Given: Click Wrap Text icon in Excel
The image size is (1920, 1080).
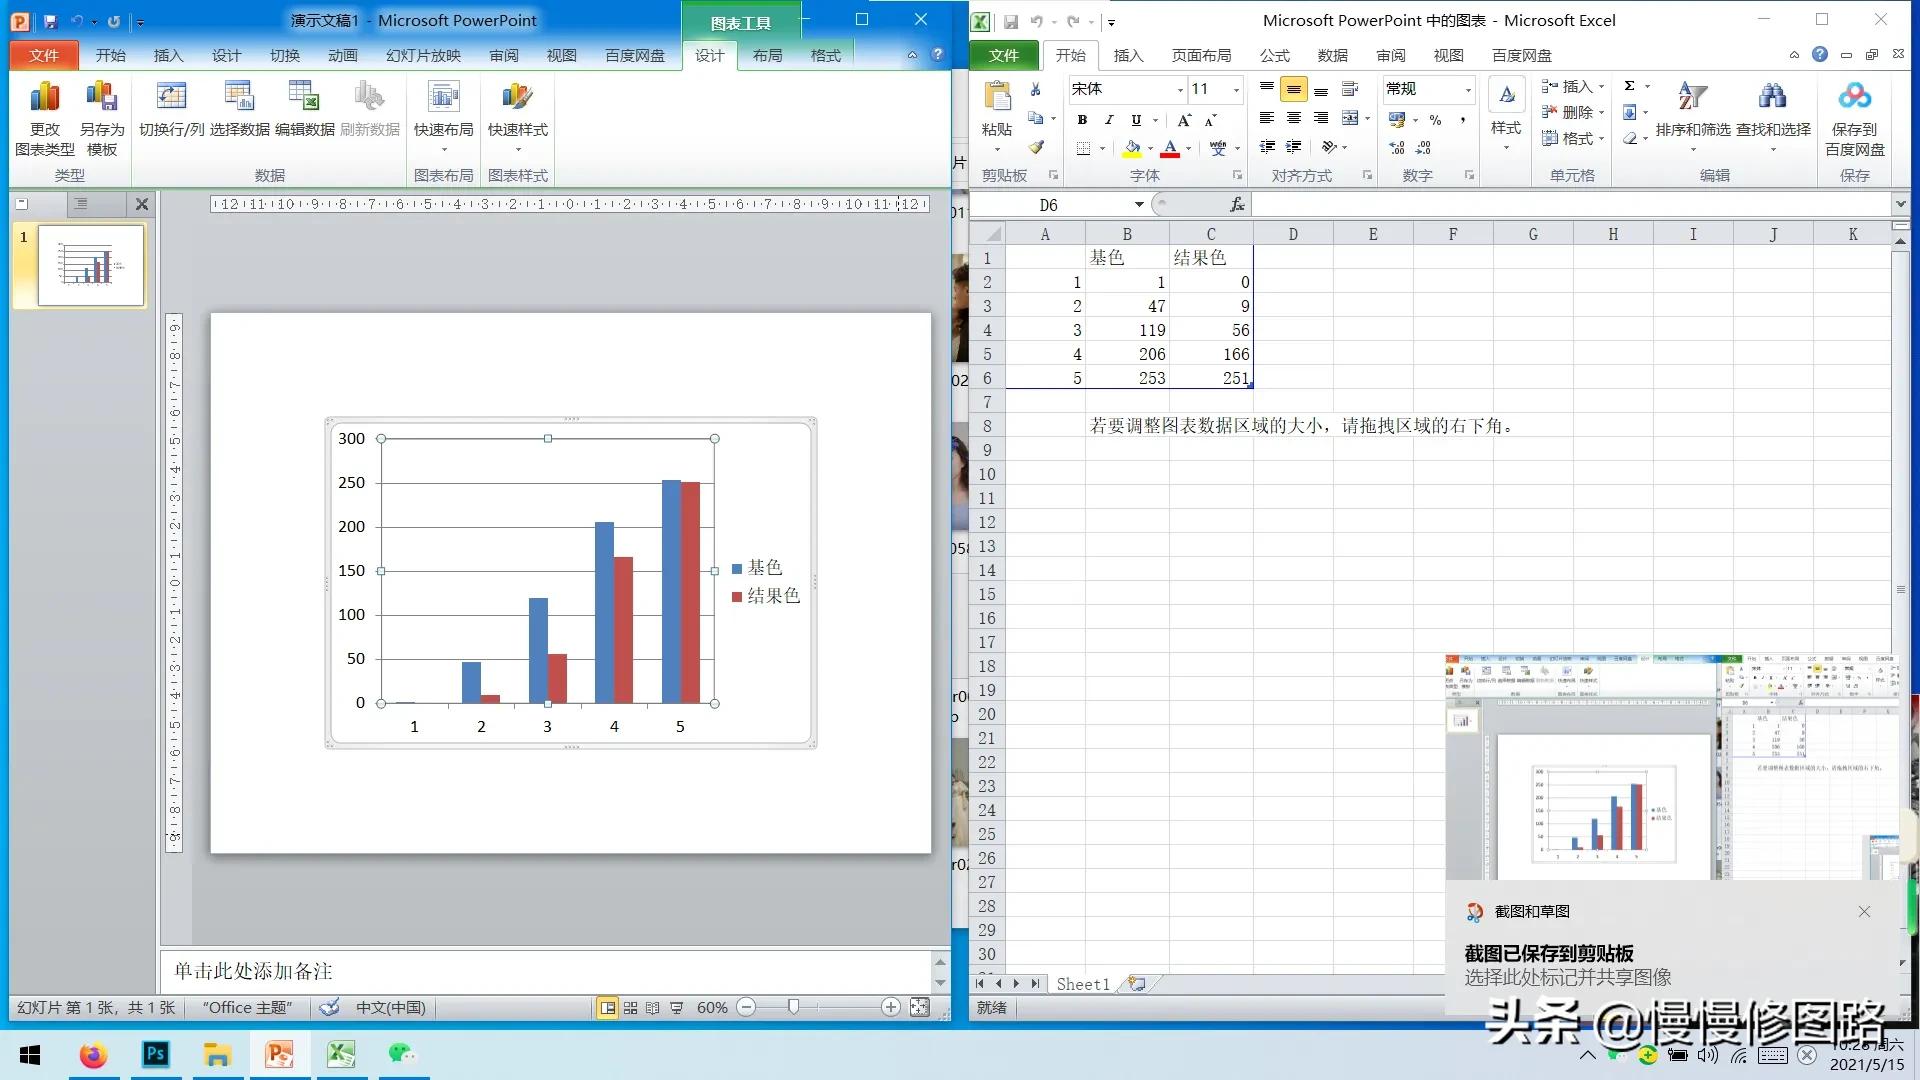Looking at the screenshot, I should pos(1349,90).
